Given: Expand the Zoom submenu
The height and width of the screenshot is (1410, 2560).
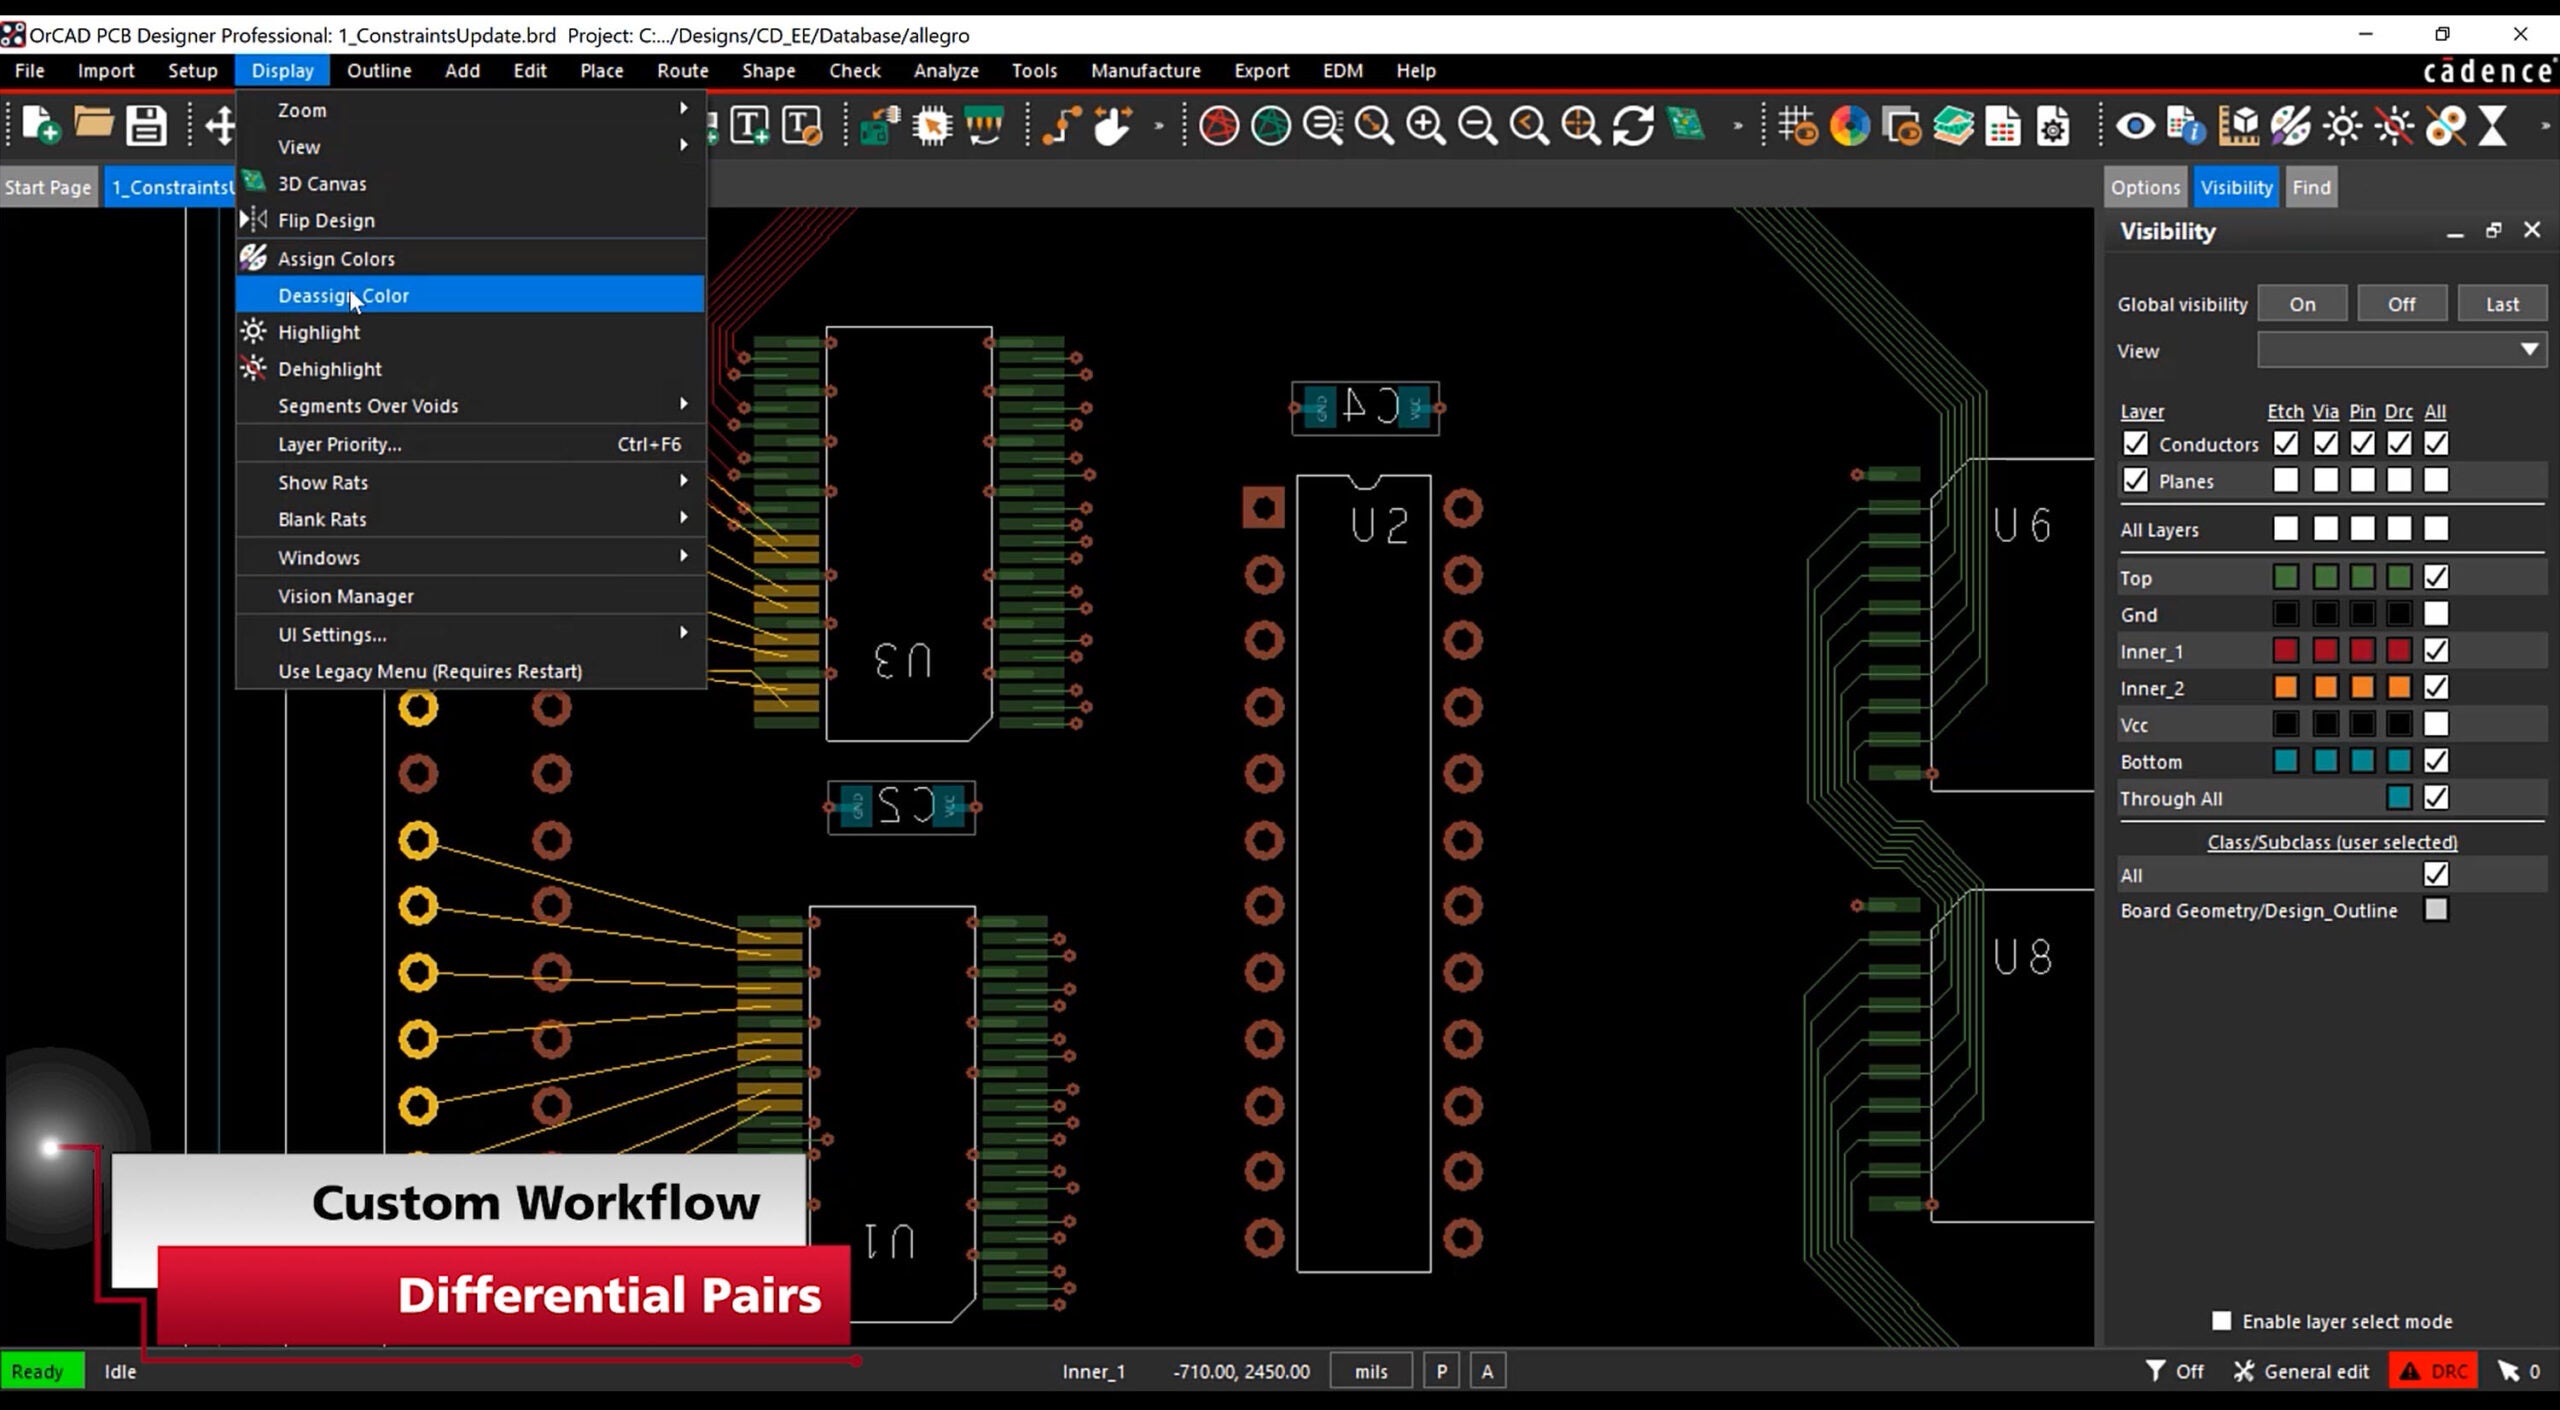Looking at the screenshot, I should click(x=471, y=110).
